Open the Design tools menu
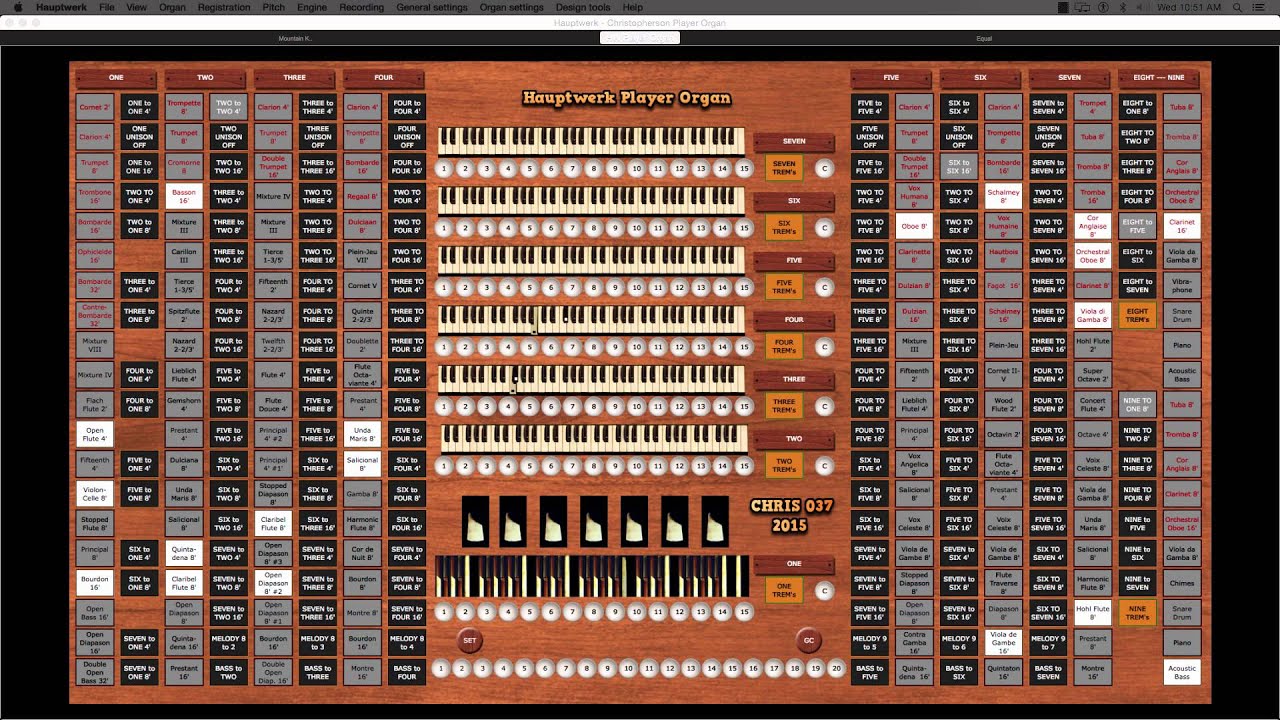 (583, 7)
